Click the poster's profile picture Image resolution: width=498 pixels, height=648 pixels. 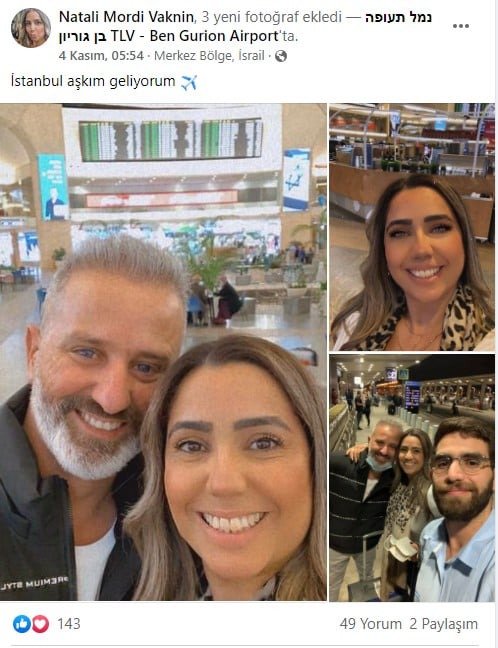pyautogui.click(x=31, y=27)
